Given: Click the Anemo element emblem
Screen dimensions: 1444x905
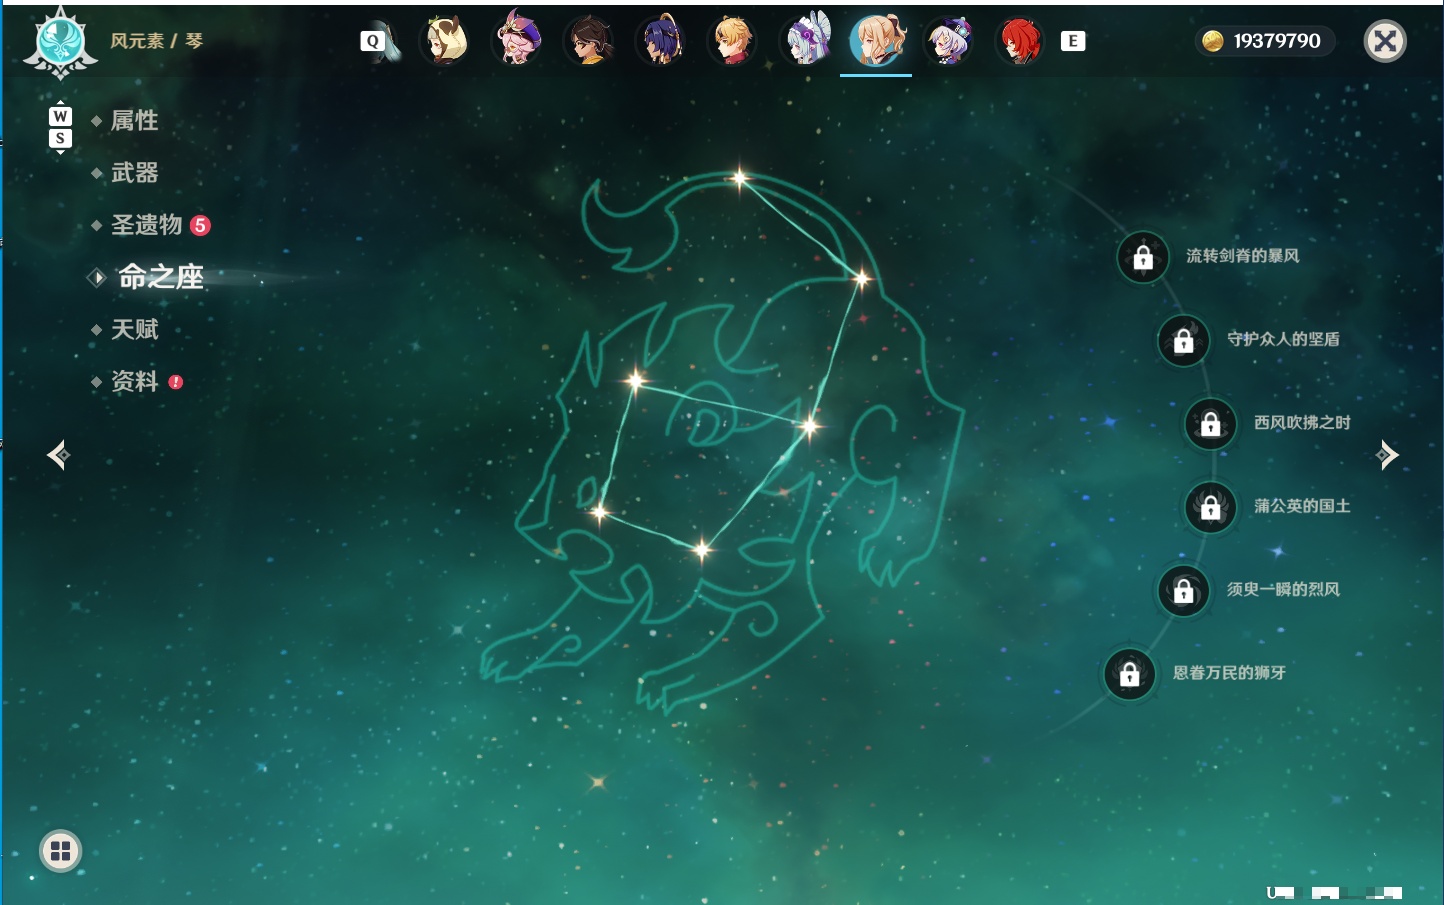Looking at the screenshot, I should coord(60,42).
